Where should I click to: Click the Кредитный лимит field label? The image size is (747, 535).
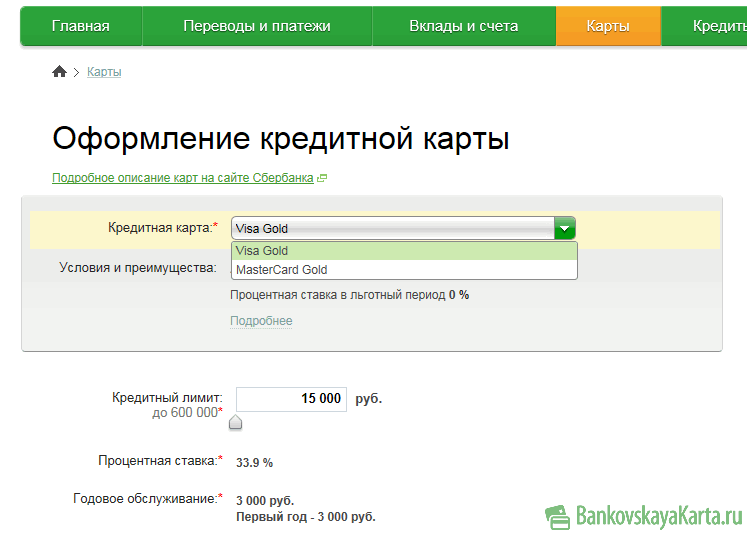pyautogui.click(x=167, y=398)
